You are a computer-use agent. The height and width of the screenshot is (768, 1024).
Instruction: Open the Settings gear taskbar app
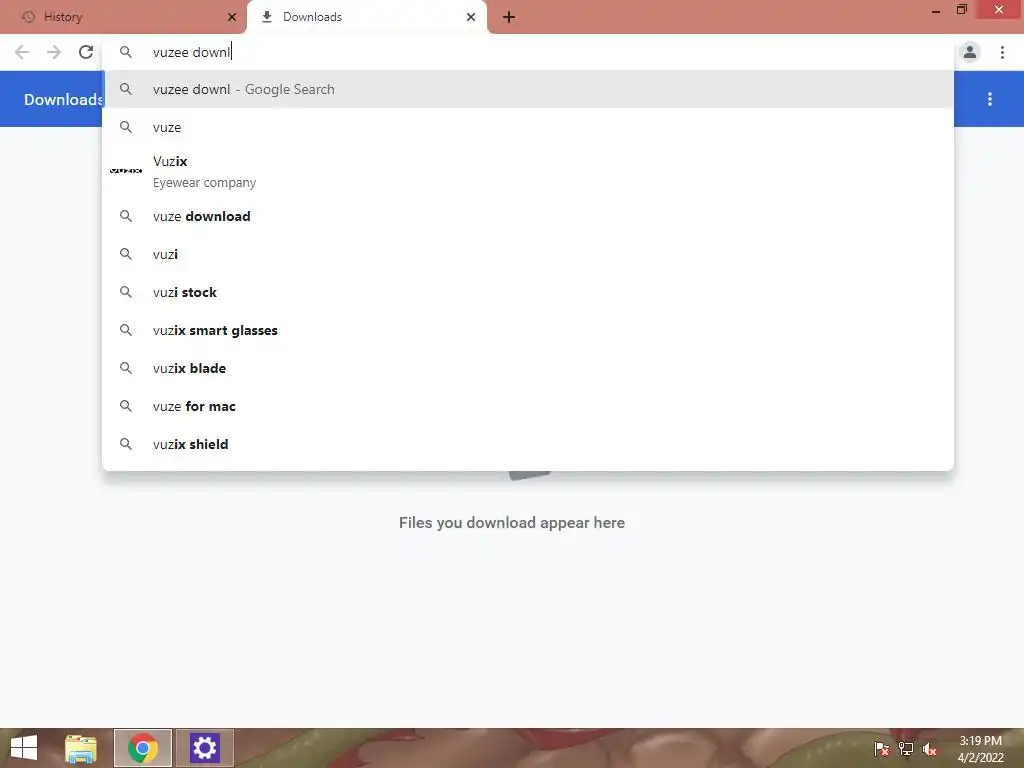pyautogui.click(x=204, y=748)
